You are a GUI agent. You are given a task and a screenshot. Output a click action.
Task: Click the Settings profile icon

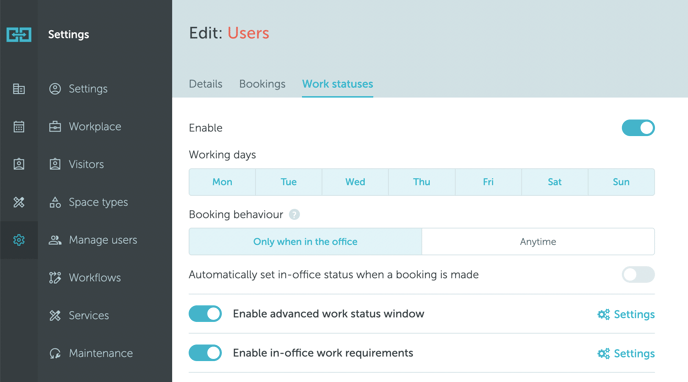[x=55, y=89]
